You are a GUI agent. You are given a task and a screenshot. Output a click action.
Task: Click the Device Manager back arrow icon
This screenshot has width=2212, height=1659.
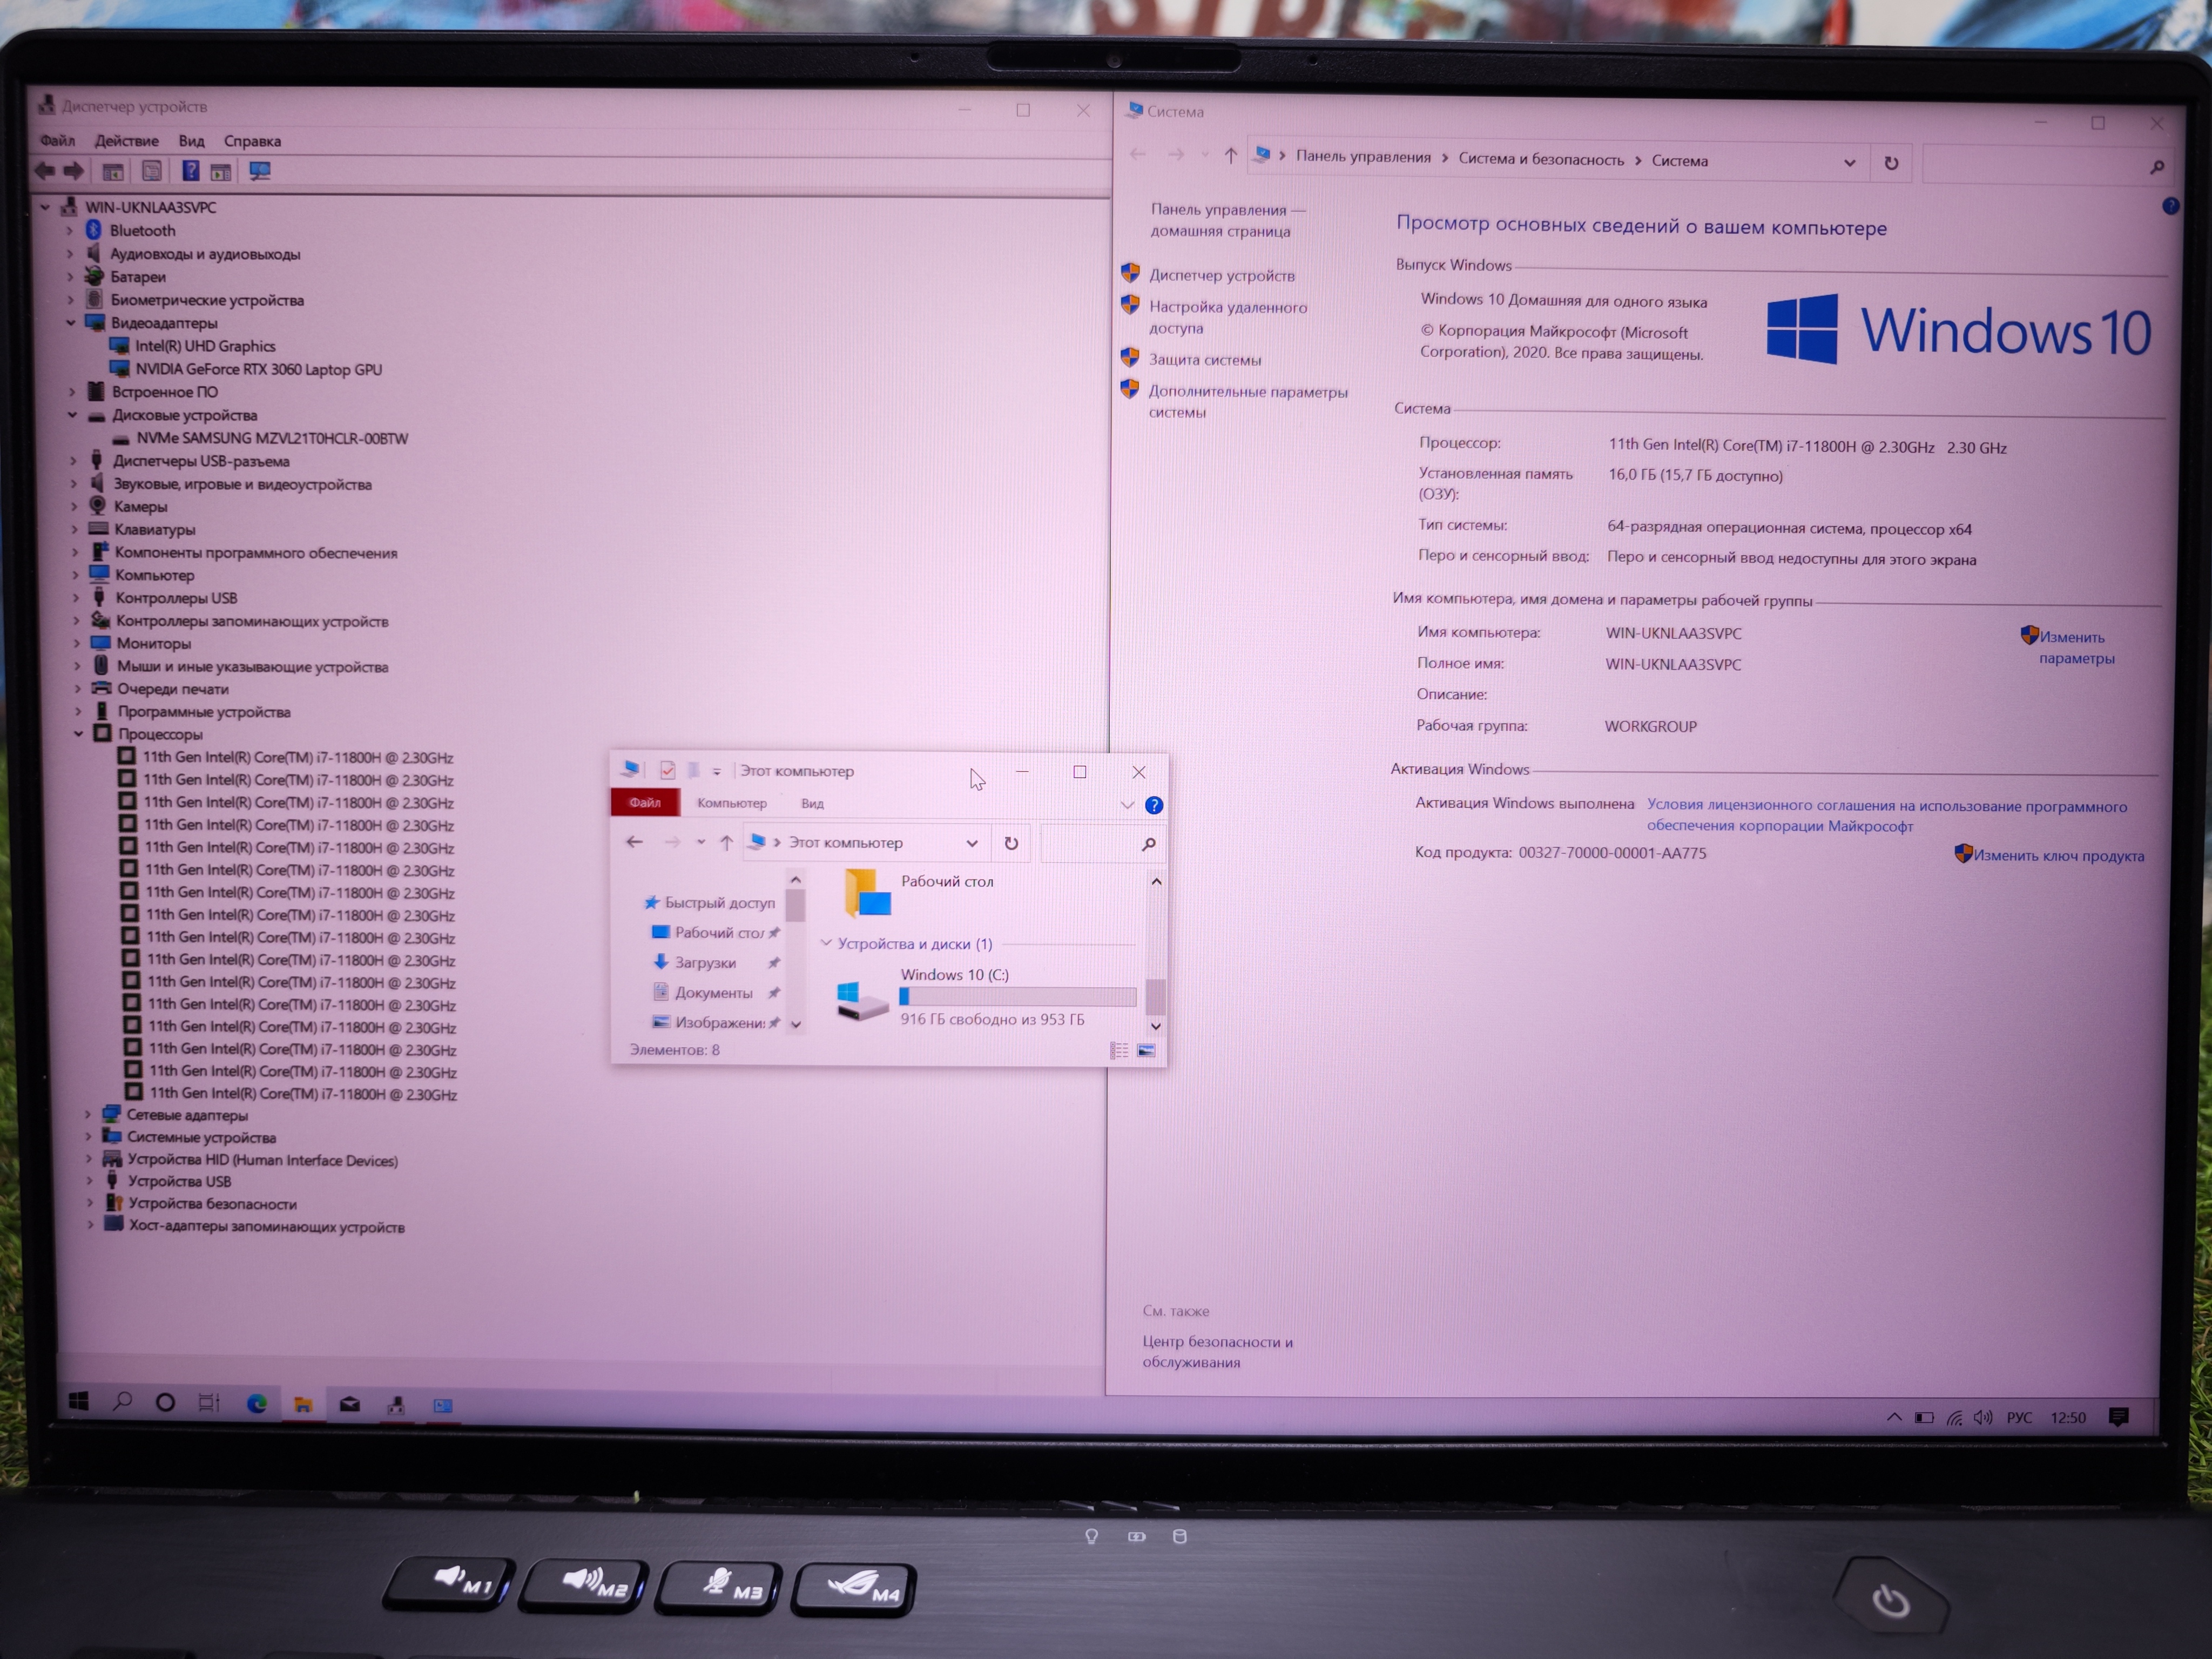click(x=45, y=171)
